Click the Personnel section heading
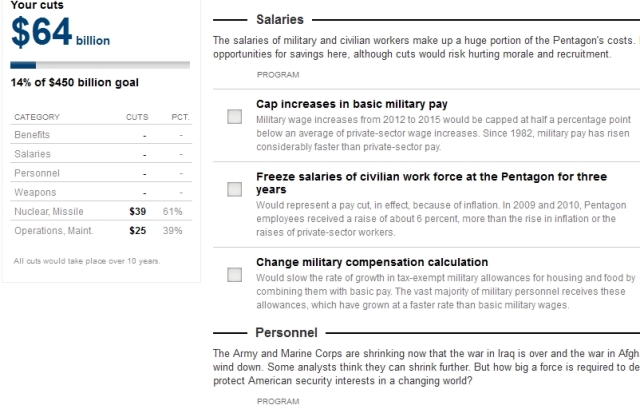 click(286, 332)
